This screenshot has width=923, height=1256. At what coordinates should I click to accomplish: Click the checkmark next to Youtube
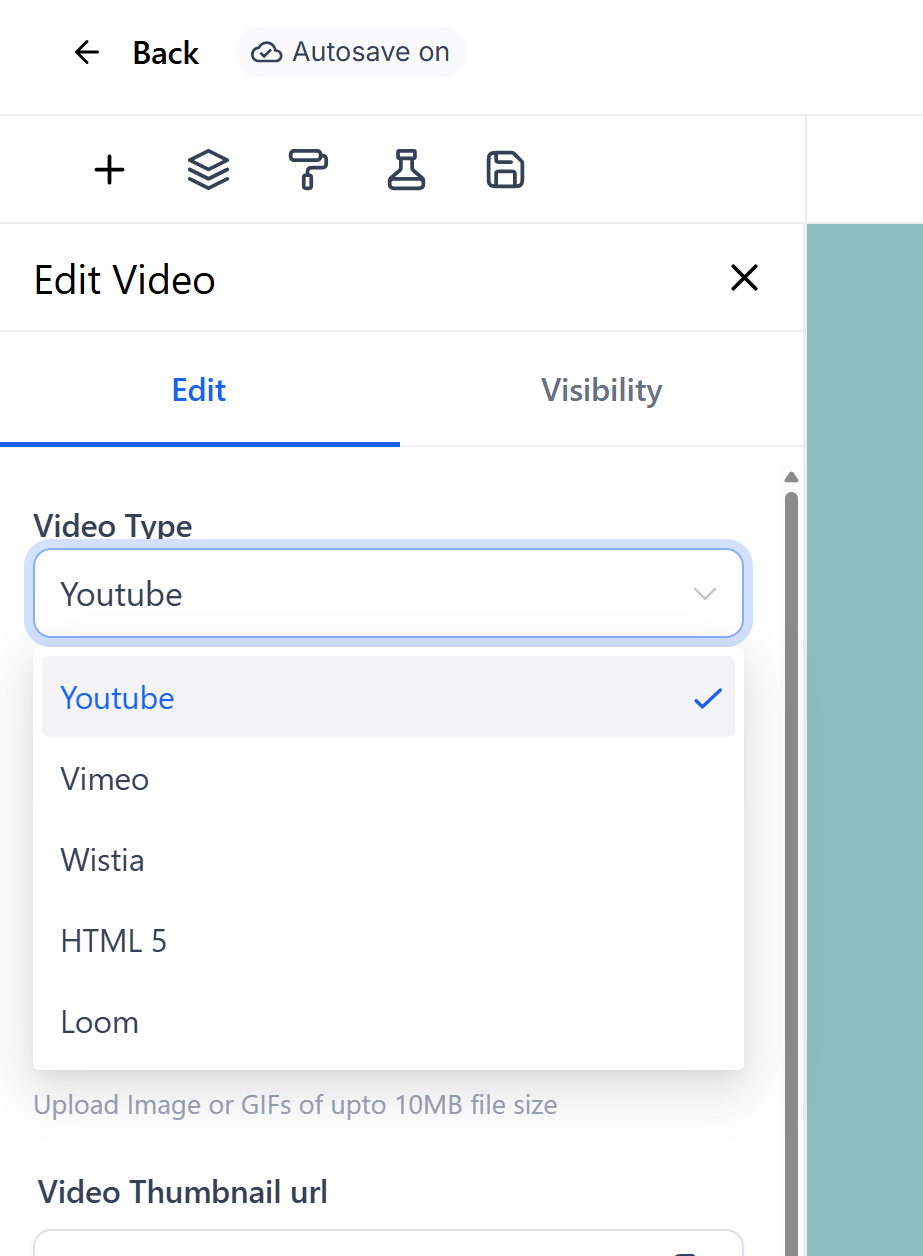[x=707, y=698]
